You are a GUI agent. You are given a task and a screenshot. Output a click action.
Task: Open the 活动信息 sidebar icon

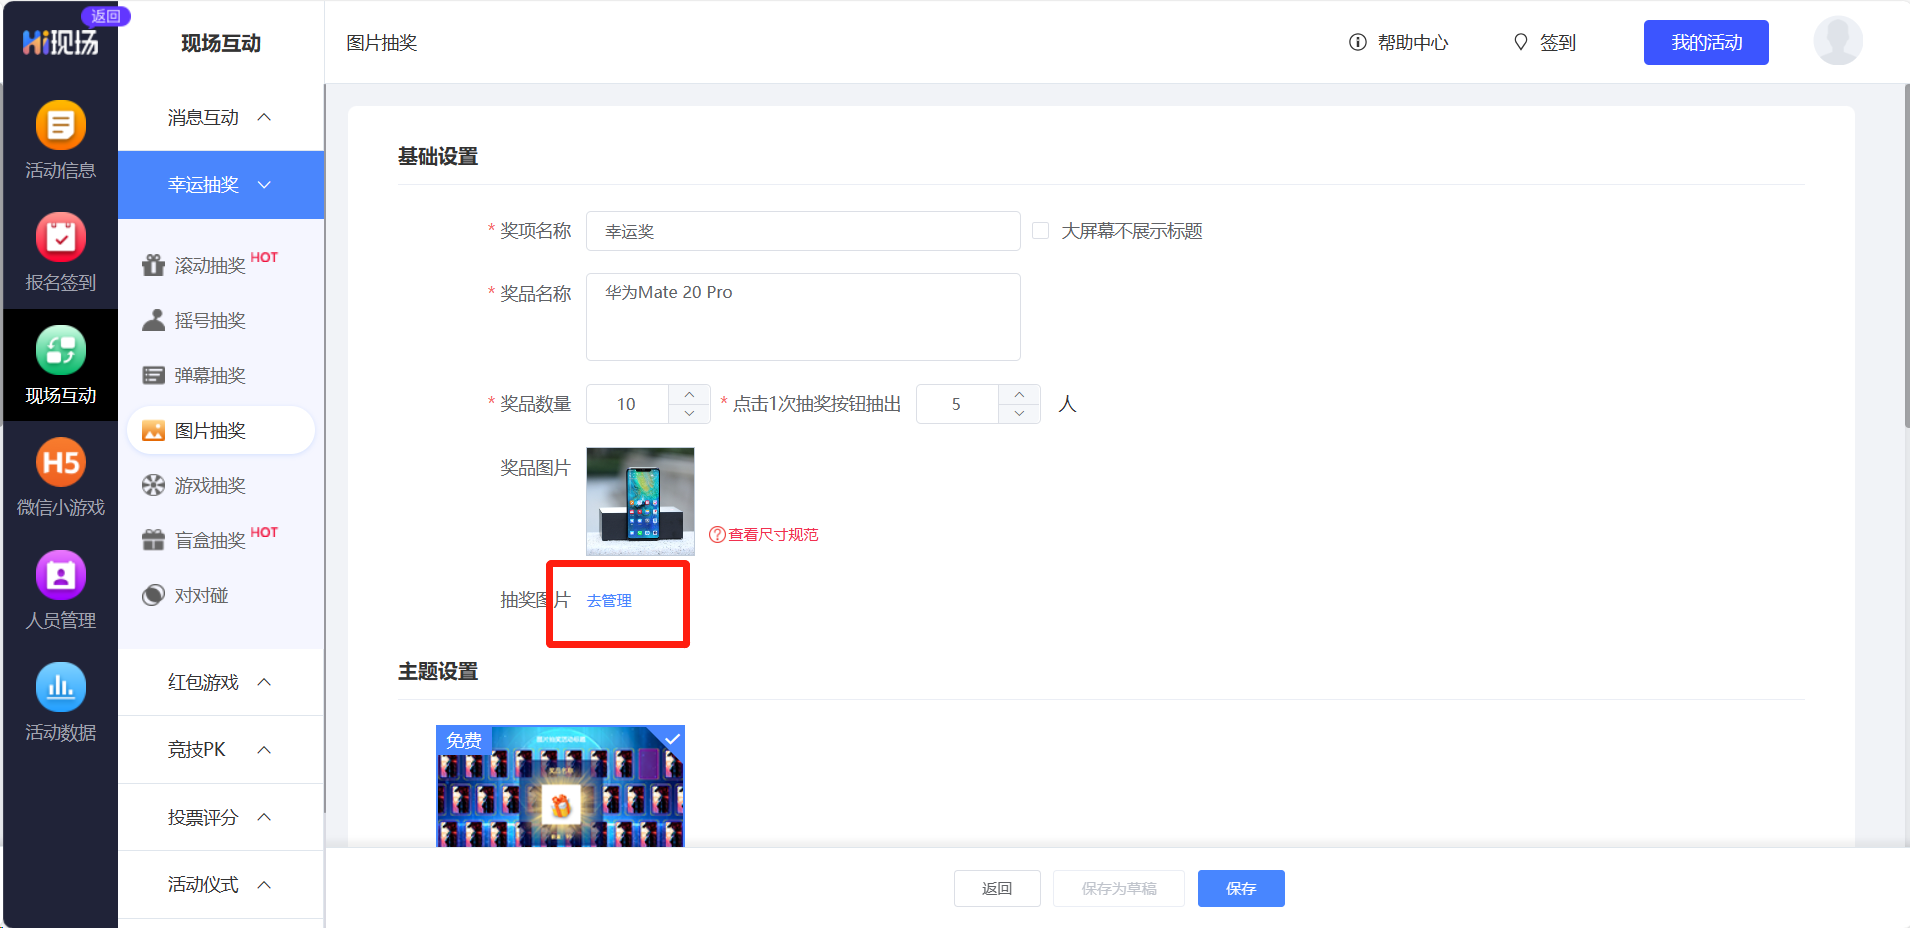pyautogui.click(x=60, y=126)
